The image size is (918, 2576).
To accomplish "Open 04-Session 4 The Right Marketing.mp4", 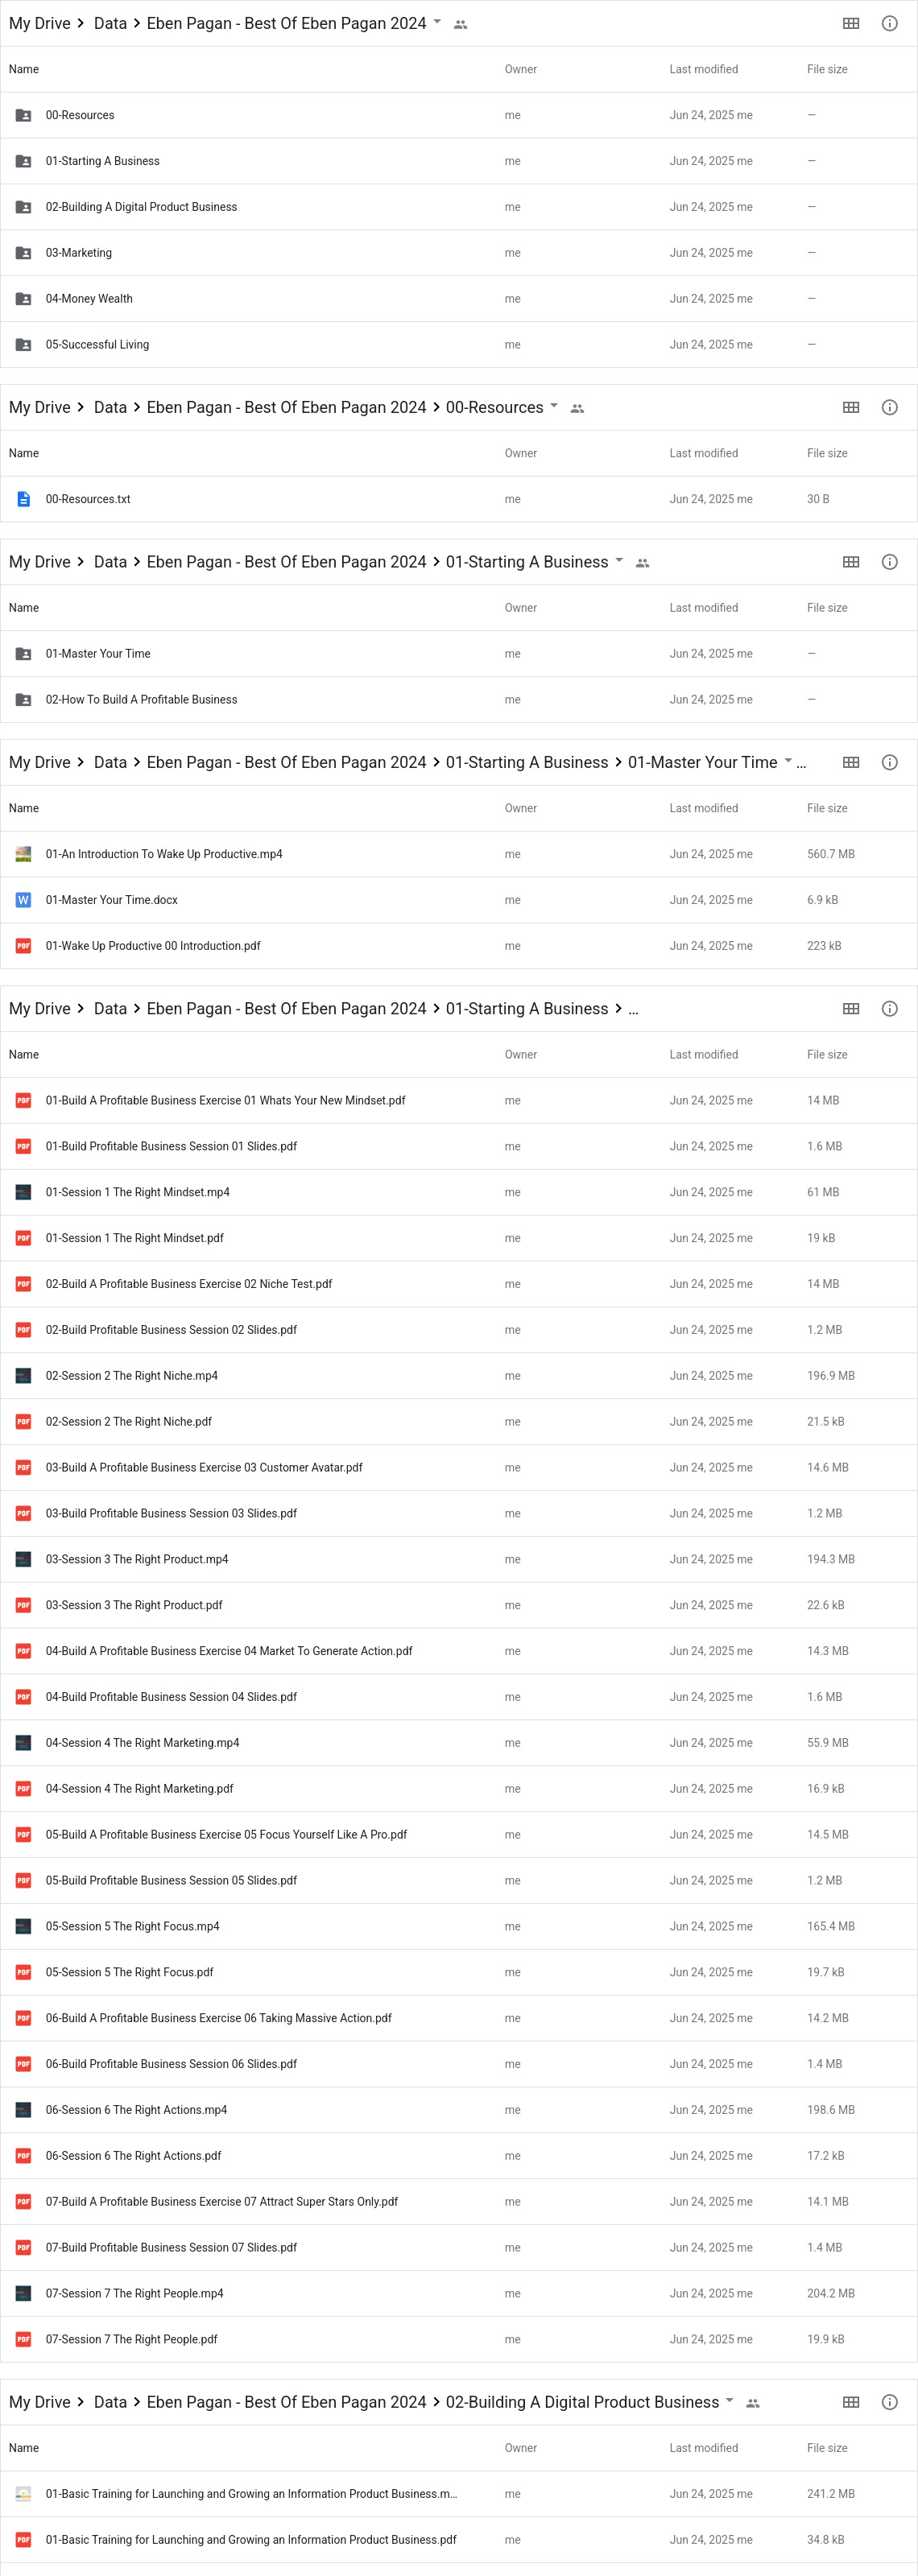I will point(142,1743).
